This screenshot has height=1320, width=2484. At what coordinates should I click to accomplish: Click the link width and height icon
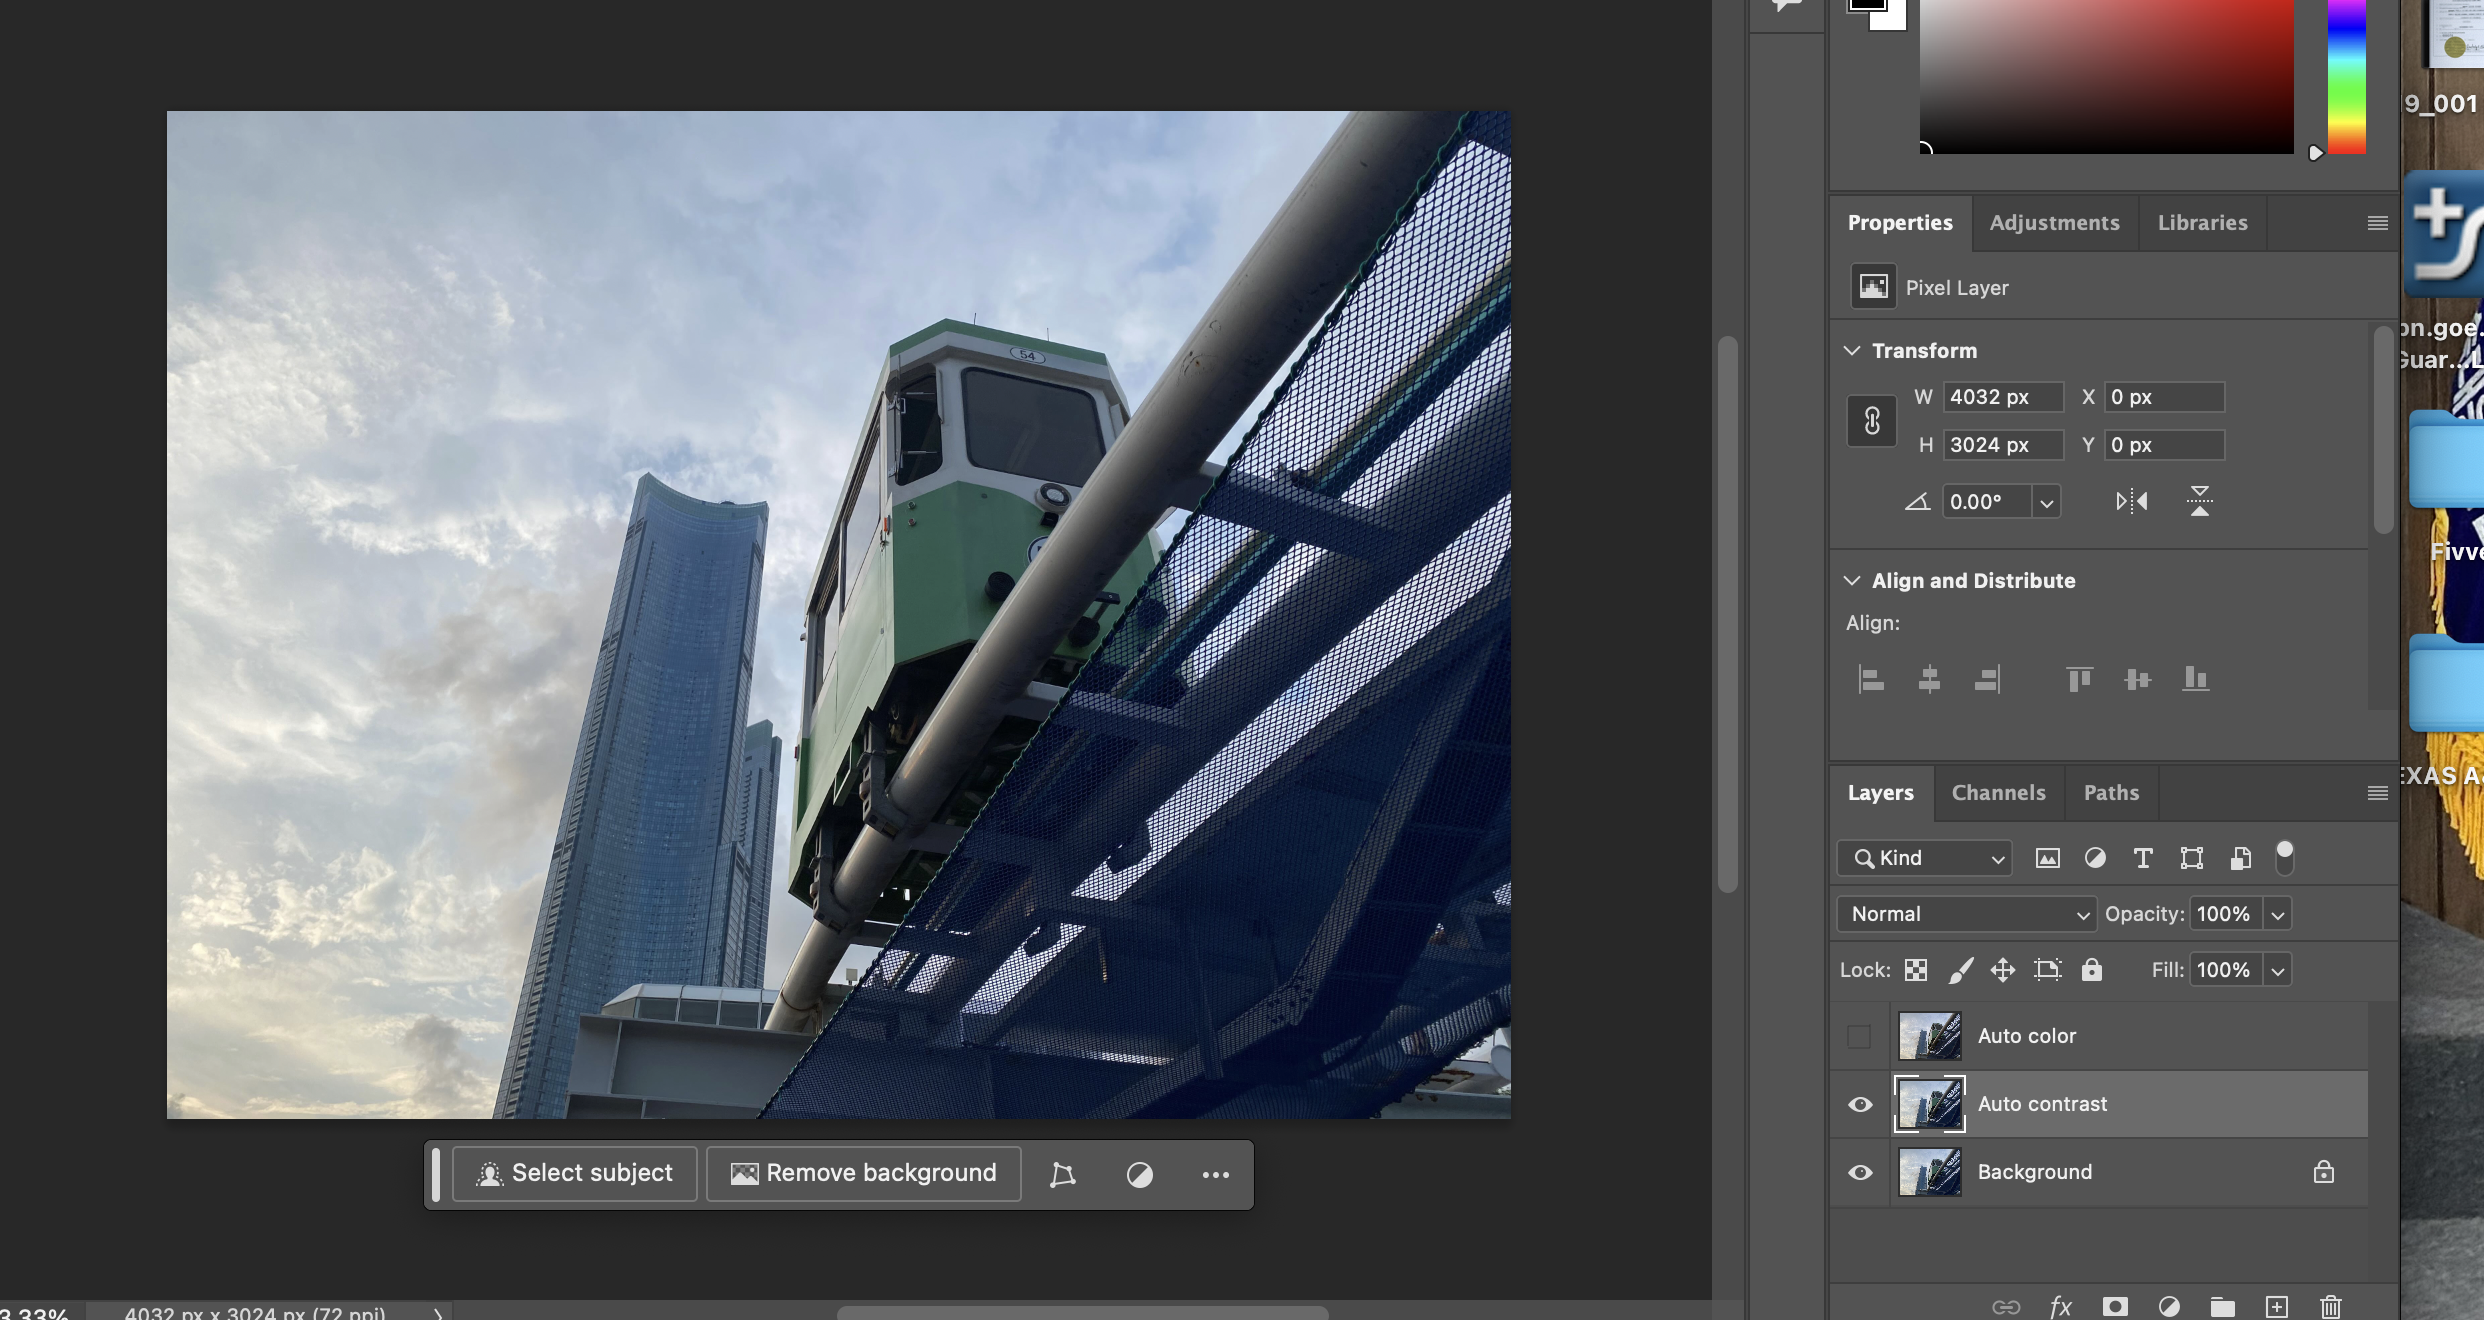1871,421
